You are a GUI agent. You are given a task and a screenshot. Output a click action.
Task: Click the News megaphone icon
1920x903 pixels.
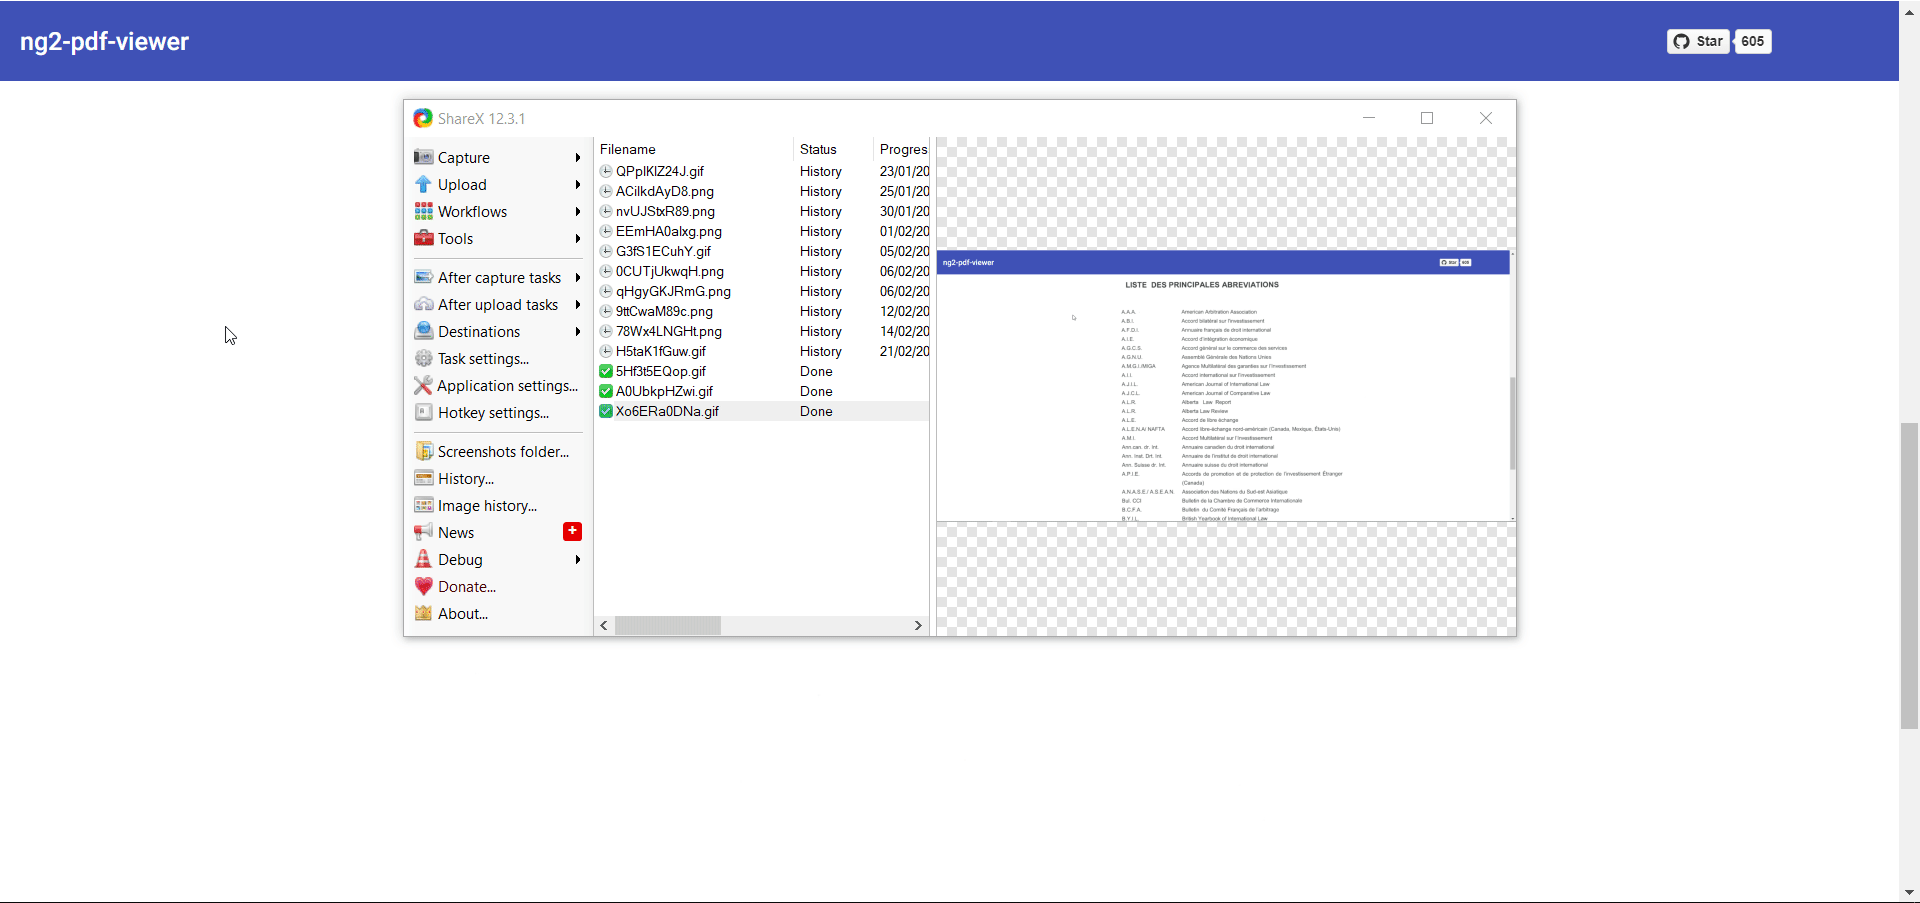pyautogui.click(x=424, y=532)
